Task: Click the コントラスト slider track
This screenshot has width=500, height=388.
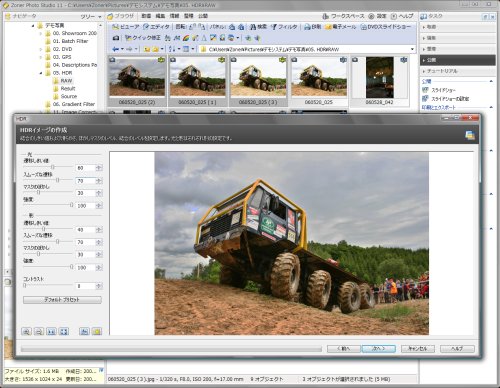Action: pos(48,285)
